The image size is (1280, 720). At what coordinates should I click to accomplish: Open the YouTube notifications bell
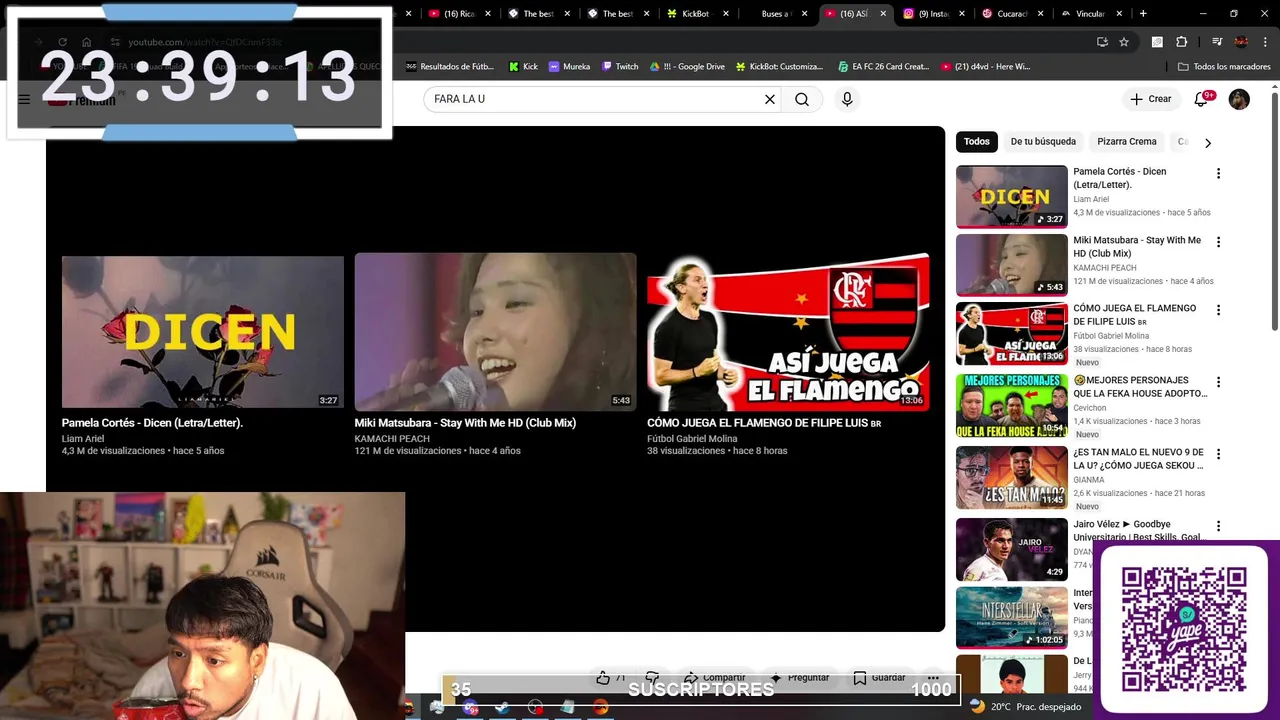tap(1201, 99)
